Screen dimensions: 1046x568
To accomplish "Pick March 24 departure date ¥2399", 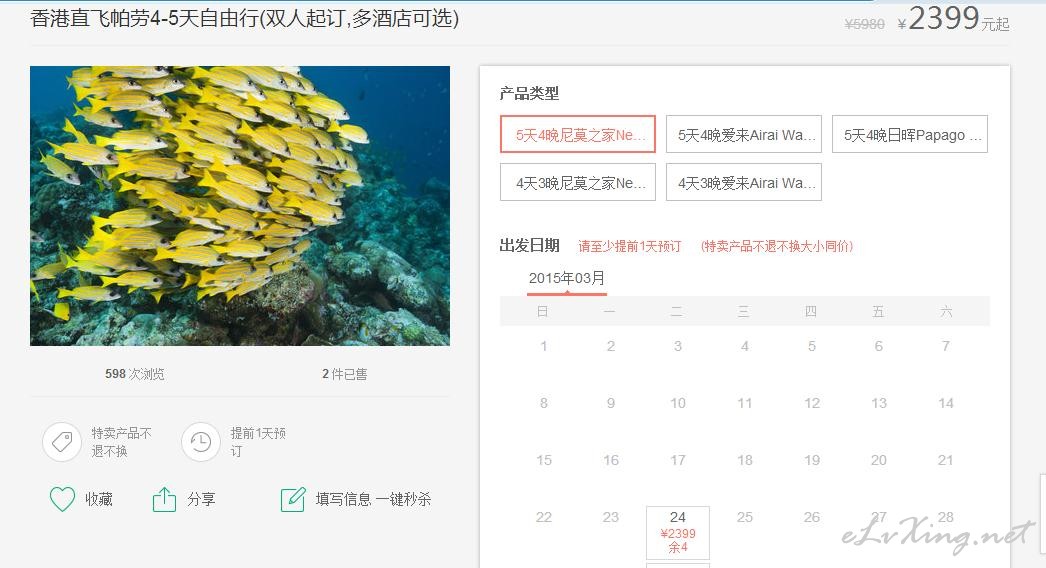I will click(x=678, y=532).
